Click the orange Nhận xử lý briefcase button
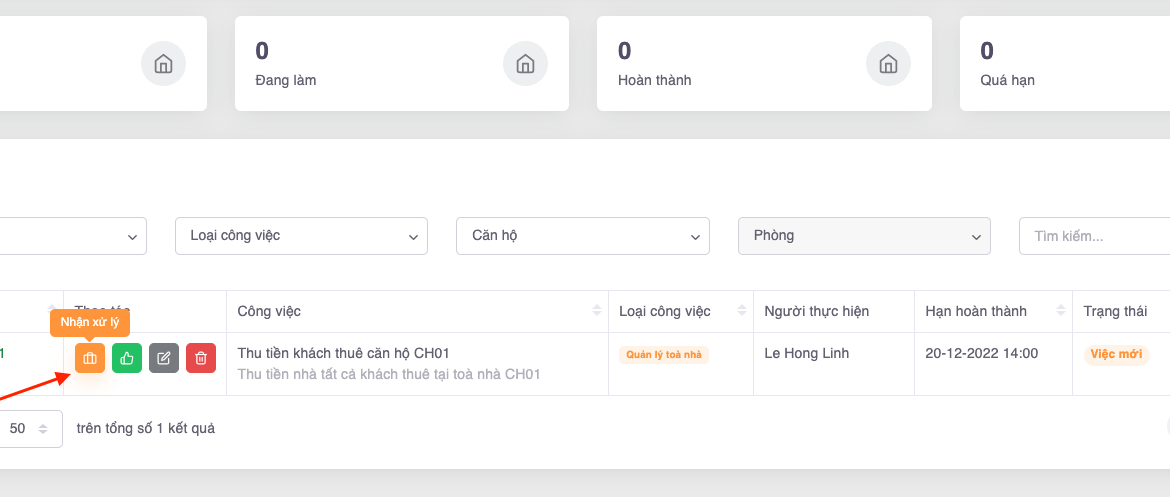The width and height of the screenshot is (1170, 497). pyautogui.click(x=90, y=358)
